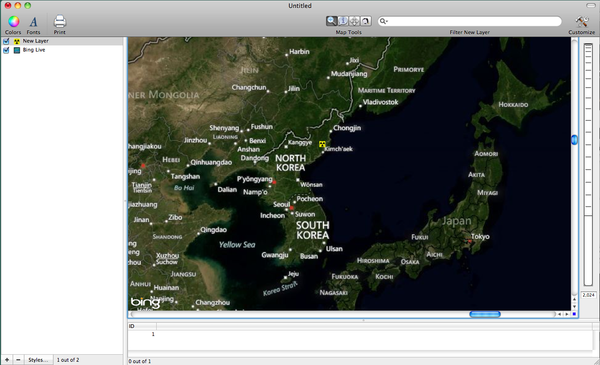Click the map scroll up arrow
Screen dimensions: 600x365
click(x=574, y=300)
